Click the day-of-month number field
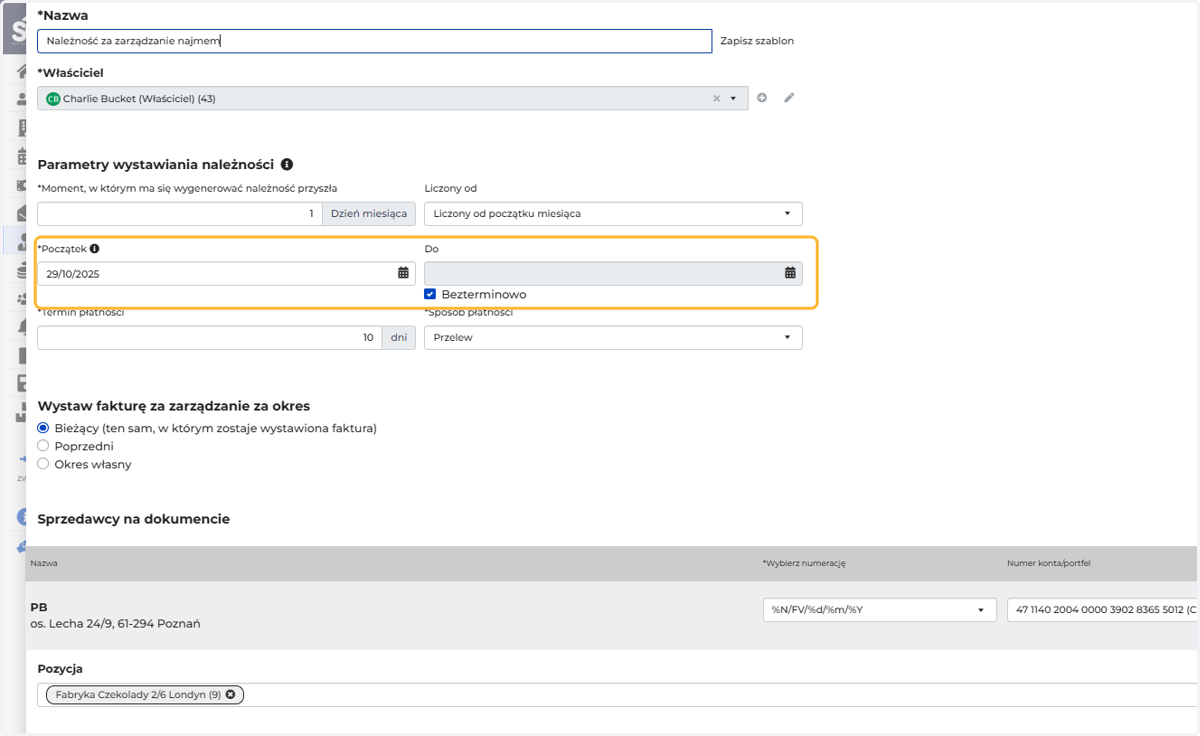The width and height of the screenshot is (1200, 736). tap(180, 213)
